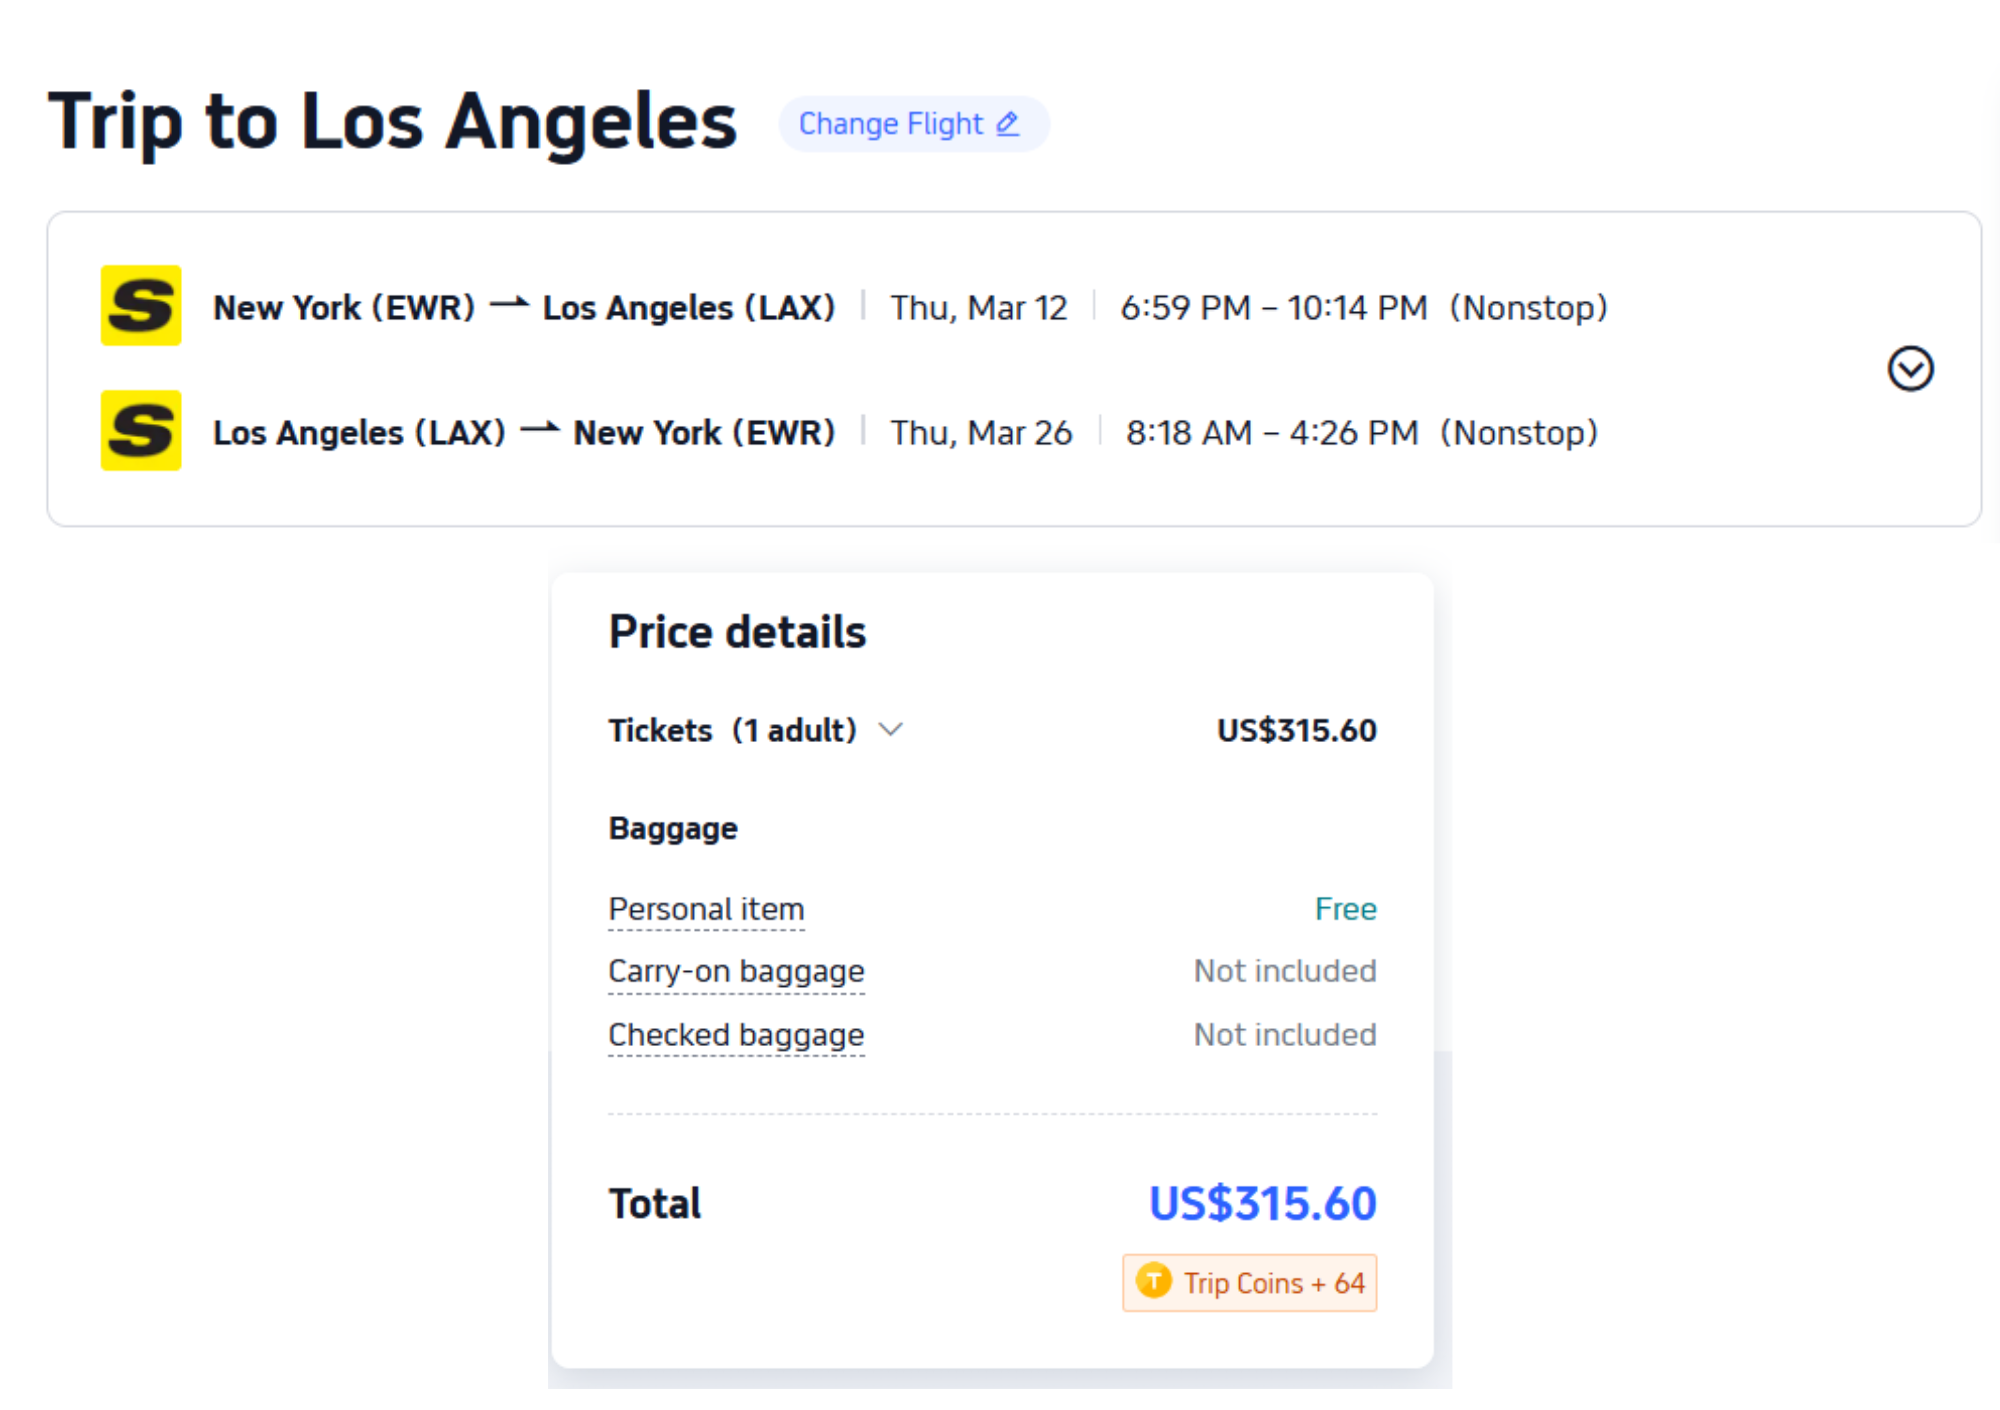Image resolution: width=2000 pixels, height=1410 pixels.
Task: Click the gold Trip Coins coin icon
Action: pos(1153,1281)
